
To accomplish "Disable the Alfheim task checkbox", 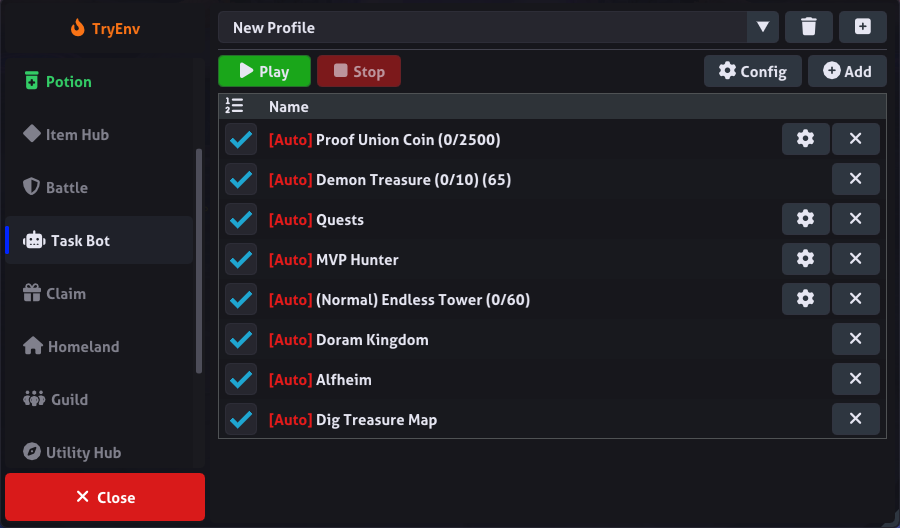I will [241, 379].
